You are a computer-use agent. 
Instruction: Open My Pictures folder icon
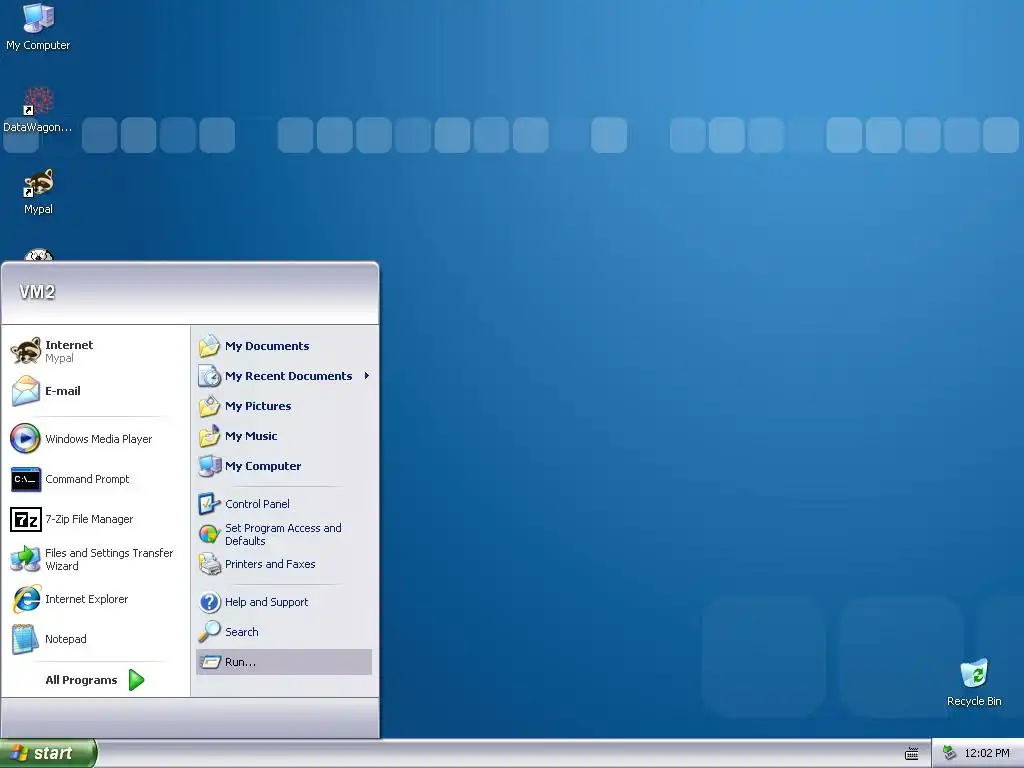(210, 406)
